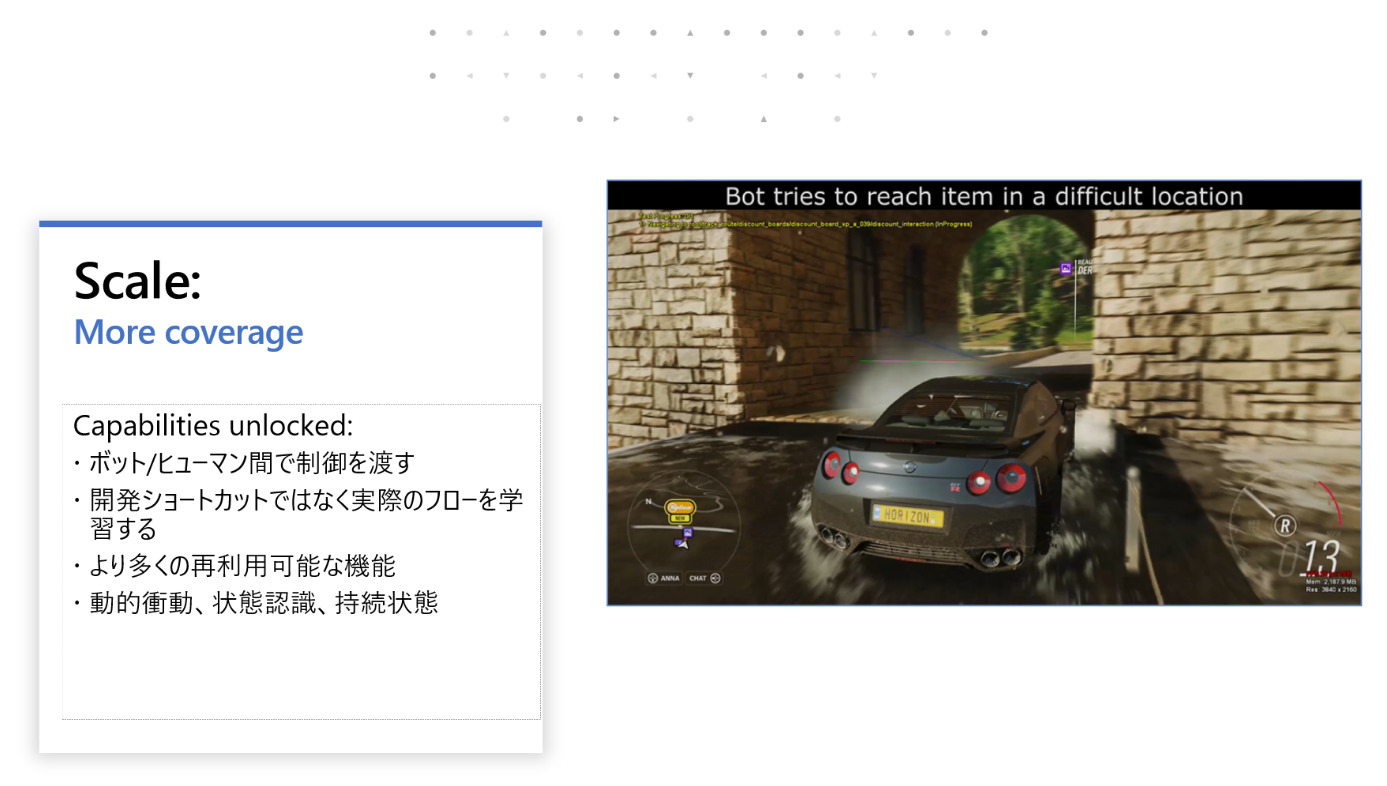
Task: Select the yellow NEW badge on minimap
Action: pos(680,518)
